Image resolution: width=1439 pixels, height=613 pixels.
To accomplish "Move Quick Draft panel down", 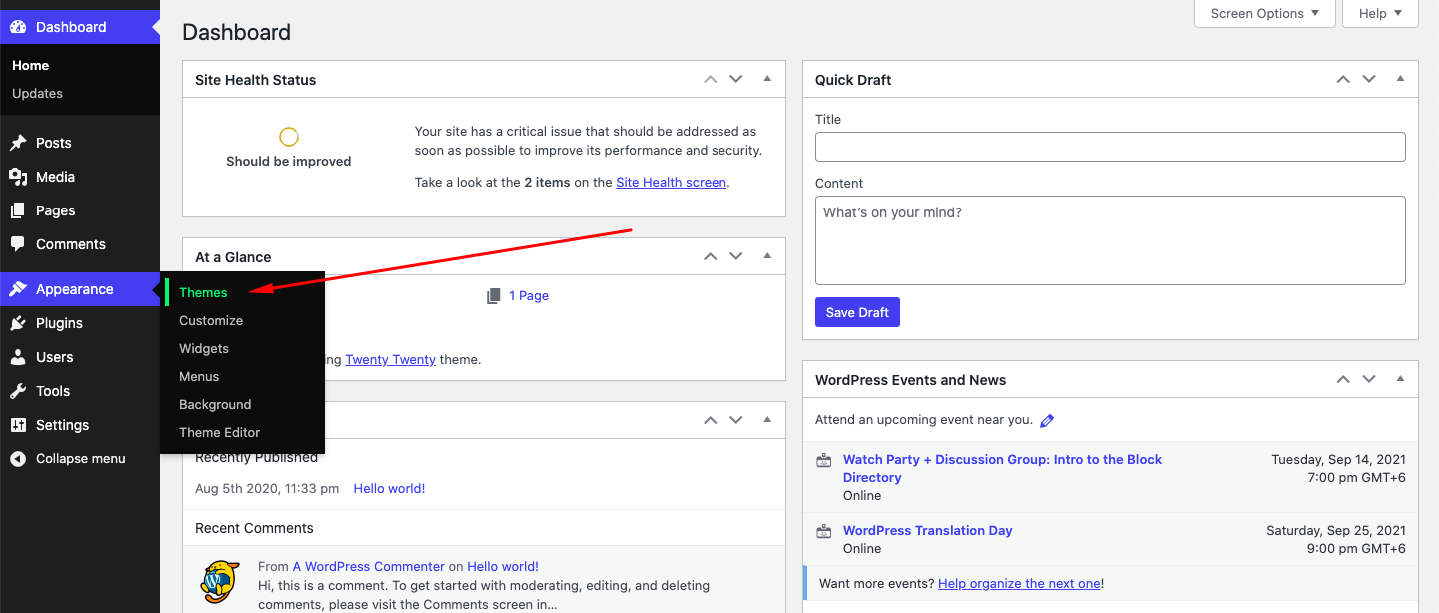I will pyautogui.click(x=1369, y=79).
